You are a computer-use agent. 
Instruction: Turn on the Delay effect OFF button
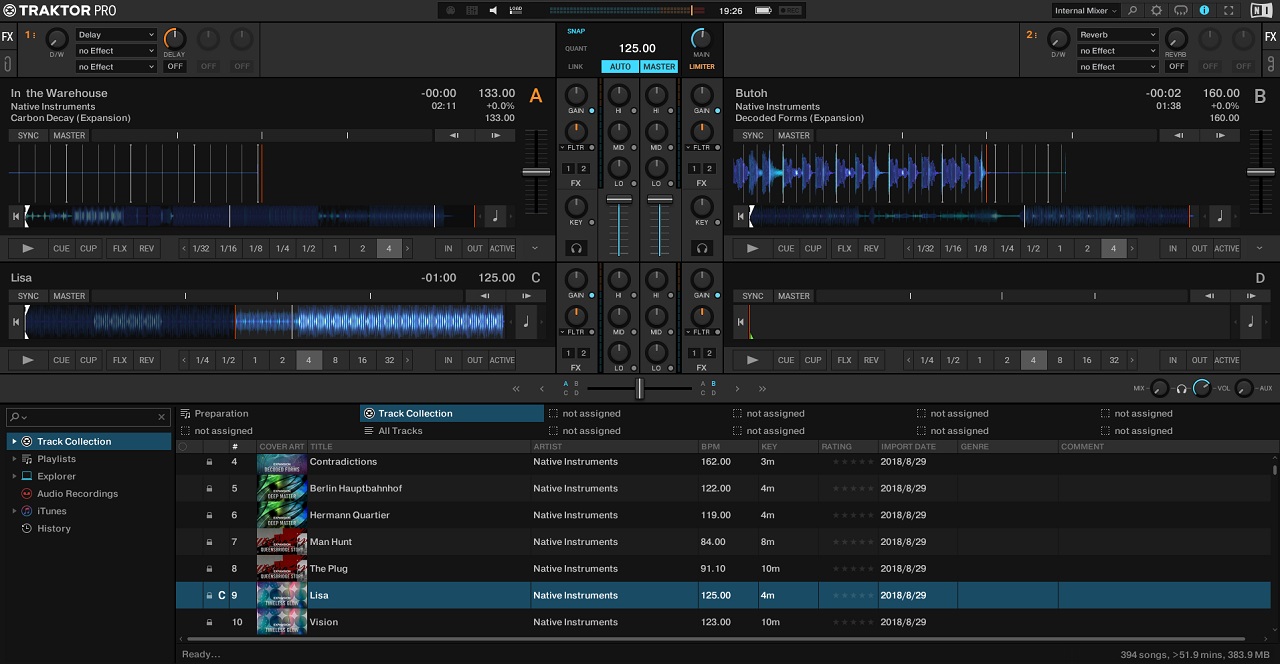point(175,67)
